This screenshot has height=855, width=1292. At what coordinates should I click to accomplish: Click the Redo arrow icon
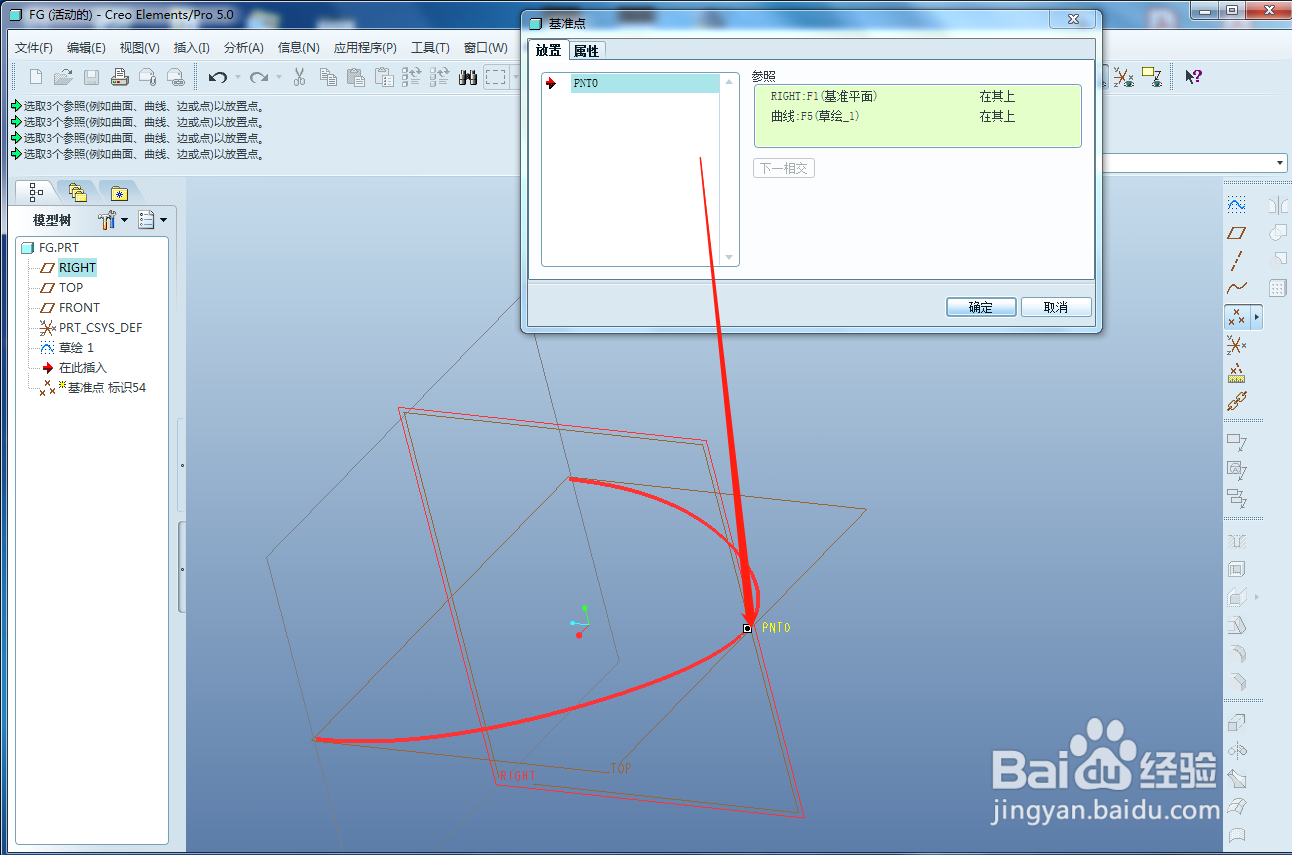tap(259, 77)
